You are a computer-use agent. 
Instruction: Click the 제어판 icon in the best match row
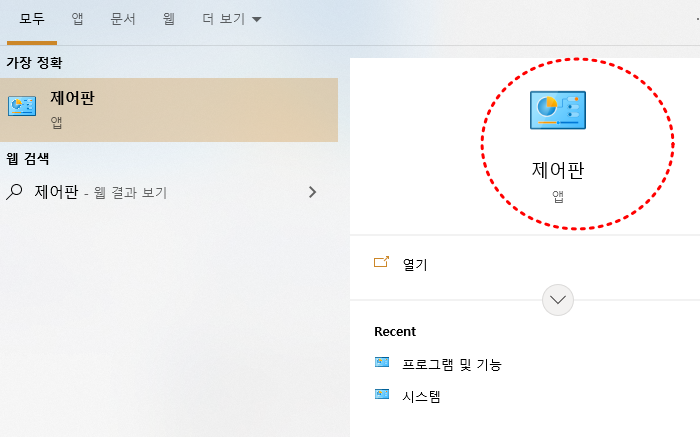click(x=22, y=106)
